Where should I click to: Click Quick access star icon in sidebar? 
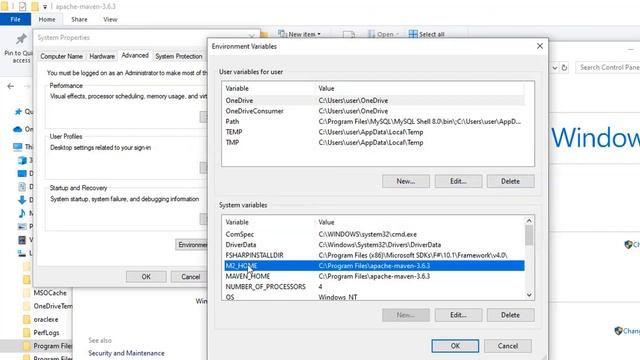click(18, 112)
